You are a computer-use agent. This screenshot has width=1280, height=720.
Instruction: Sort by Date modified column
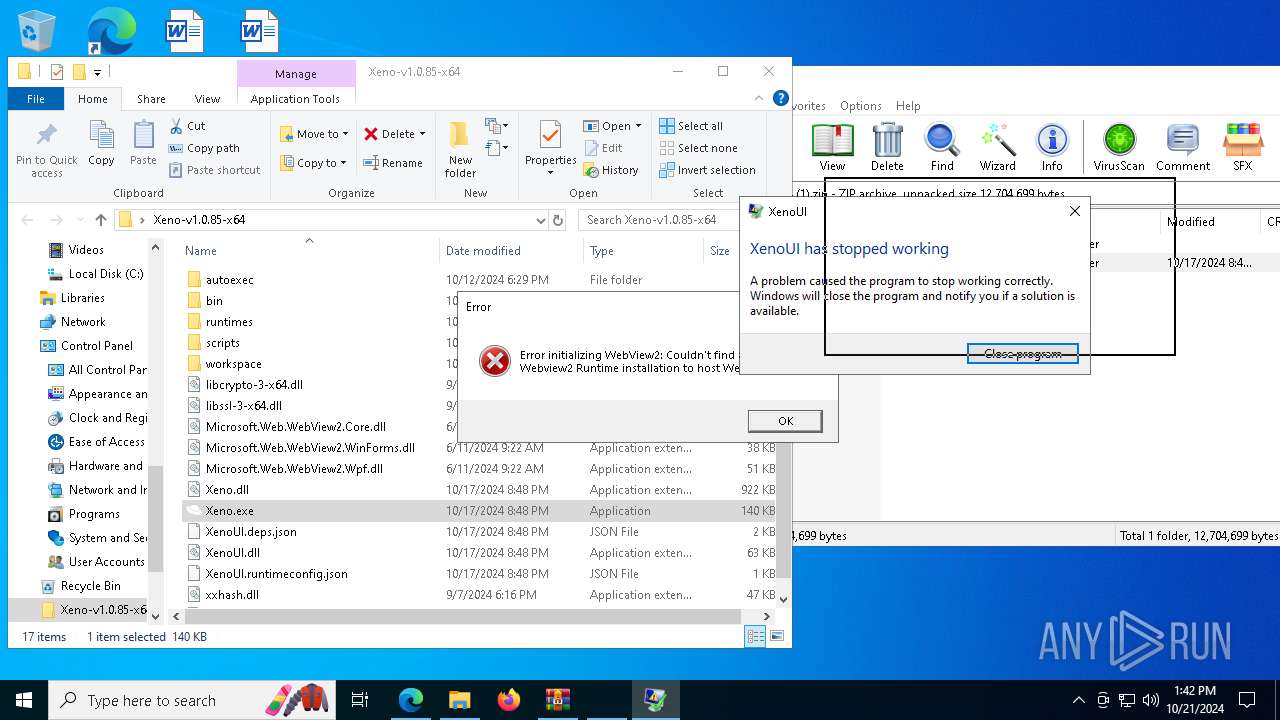coord(483,251)
